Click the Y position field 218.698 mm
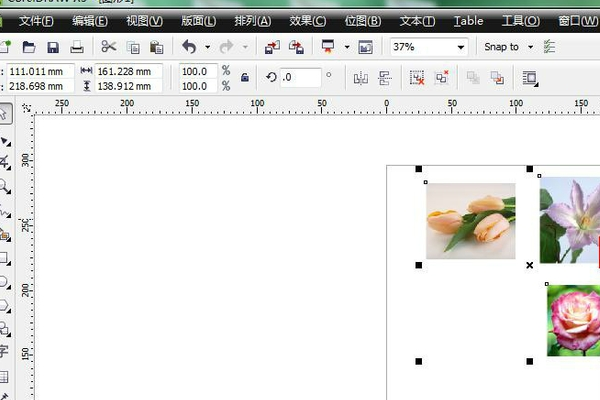 [40, 86]
